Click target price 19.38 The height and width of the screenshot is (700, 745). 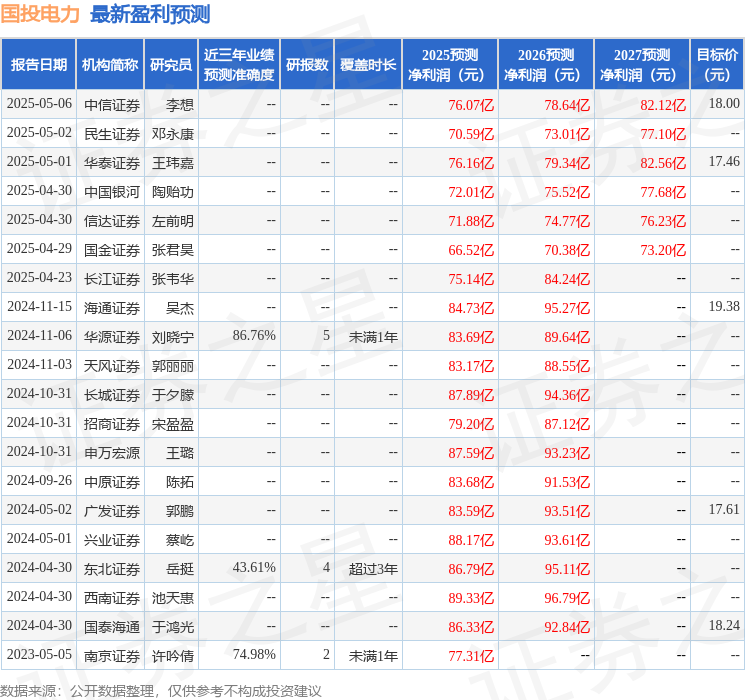(x=724, y=307)
